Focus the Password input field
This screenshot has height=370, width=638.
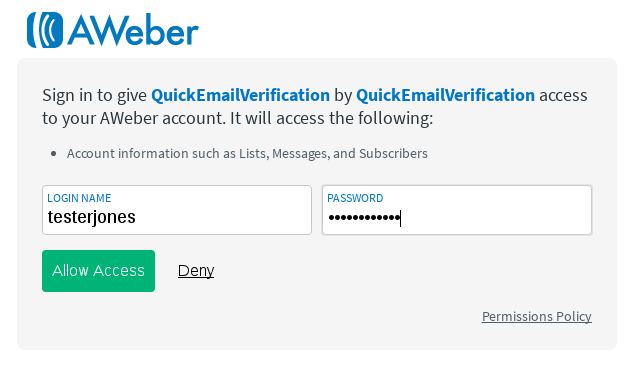457,210
